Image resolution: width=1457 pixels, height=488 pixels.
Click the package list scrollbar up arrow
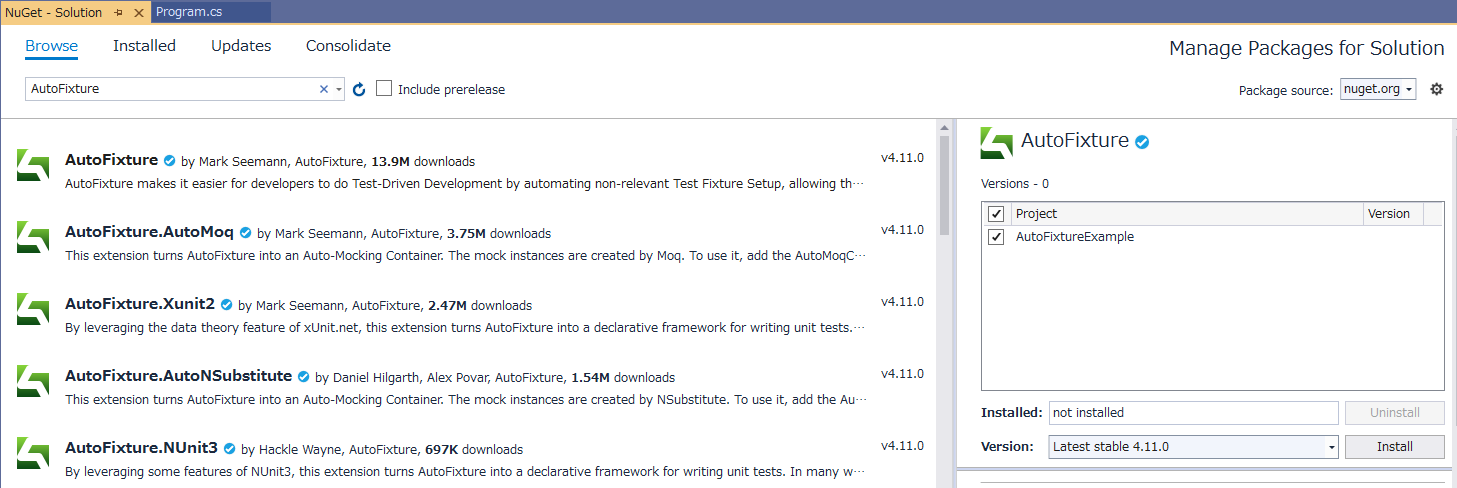pos(944,129)
